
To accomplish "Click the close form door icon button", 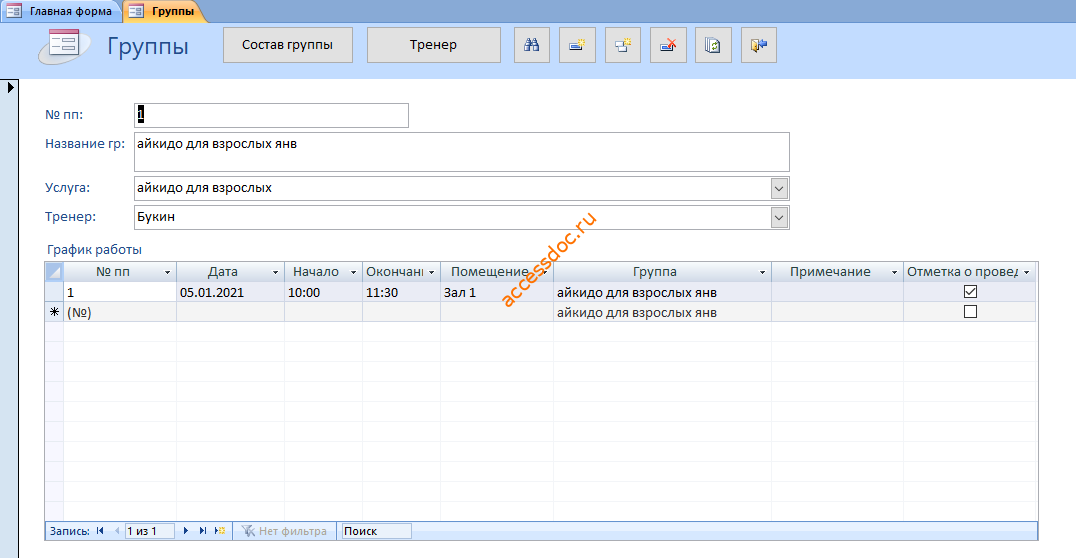I will click(x=759, y=45).
